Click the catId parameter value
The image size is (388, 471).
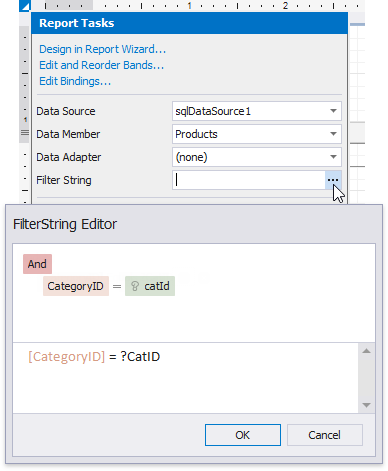(157, 286)
